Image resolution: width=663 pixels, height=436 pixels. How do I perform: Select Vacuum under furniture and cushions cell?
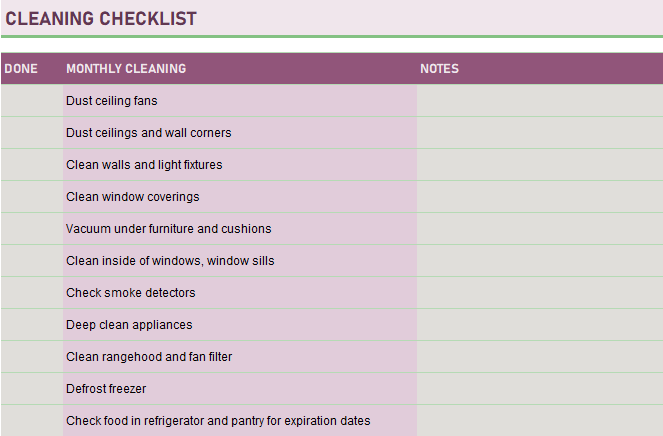(x=168, y=229)
